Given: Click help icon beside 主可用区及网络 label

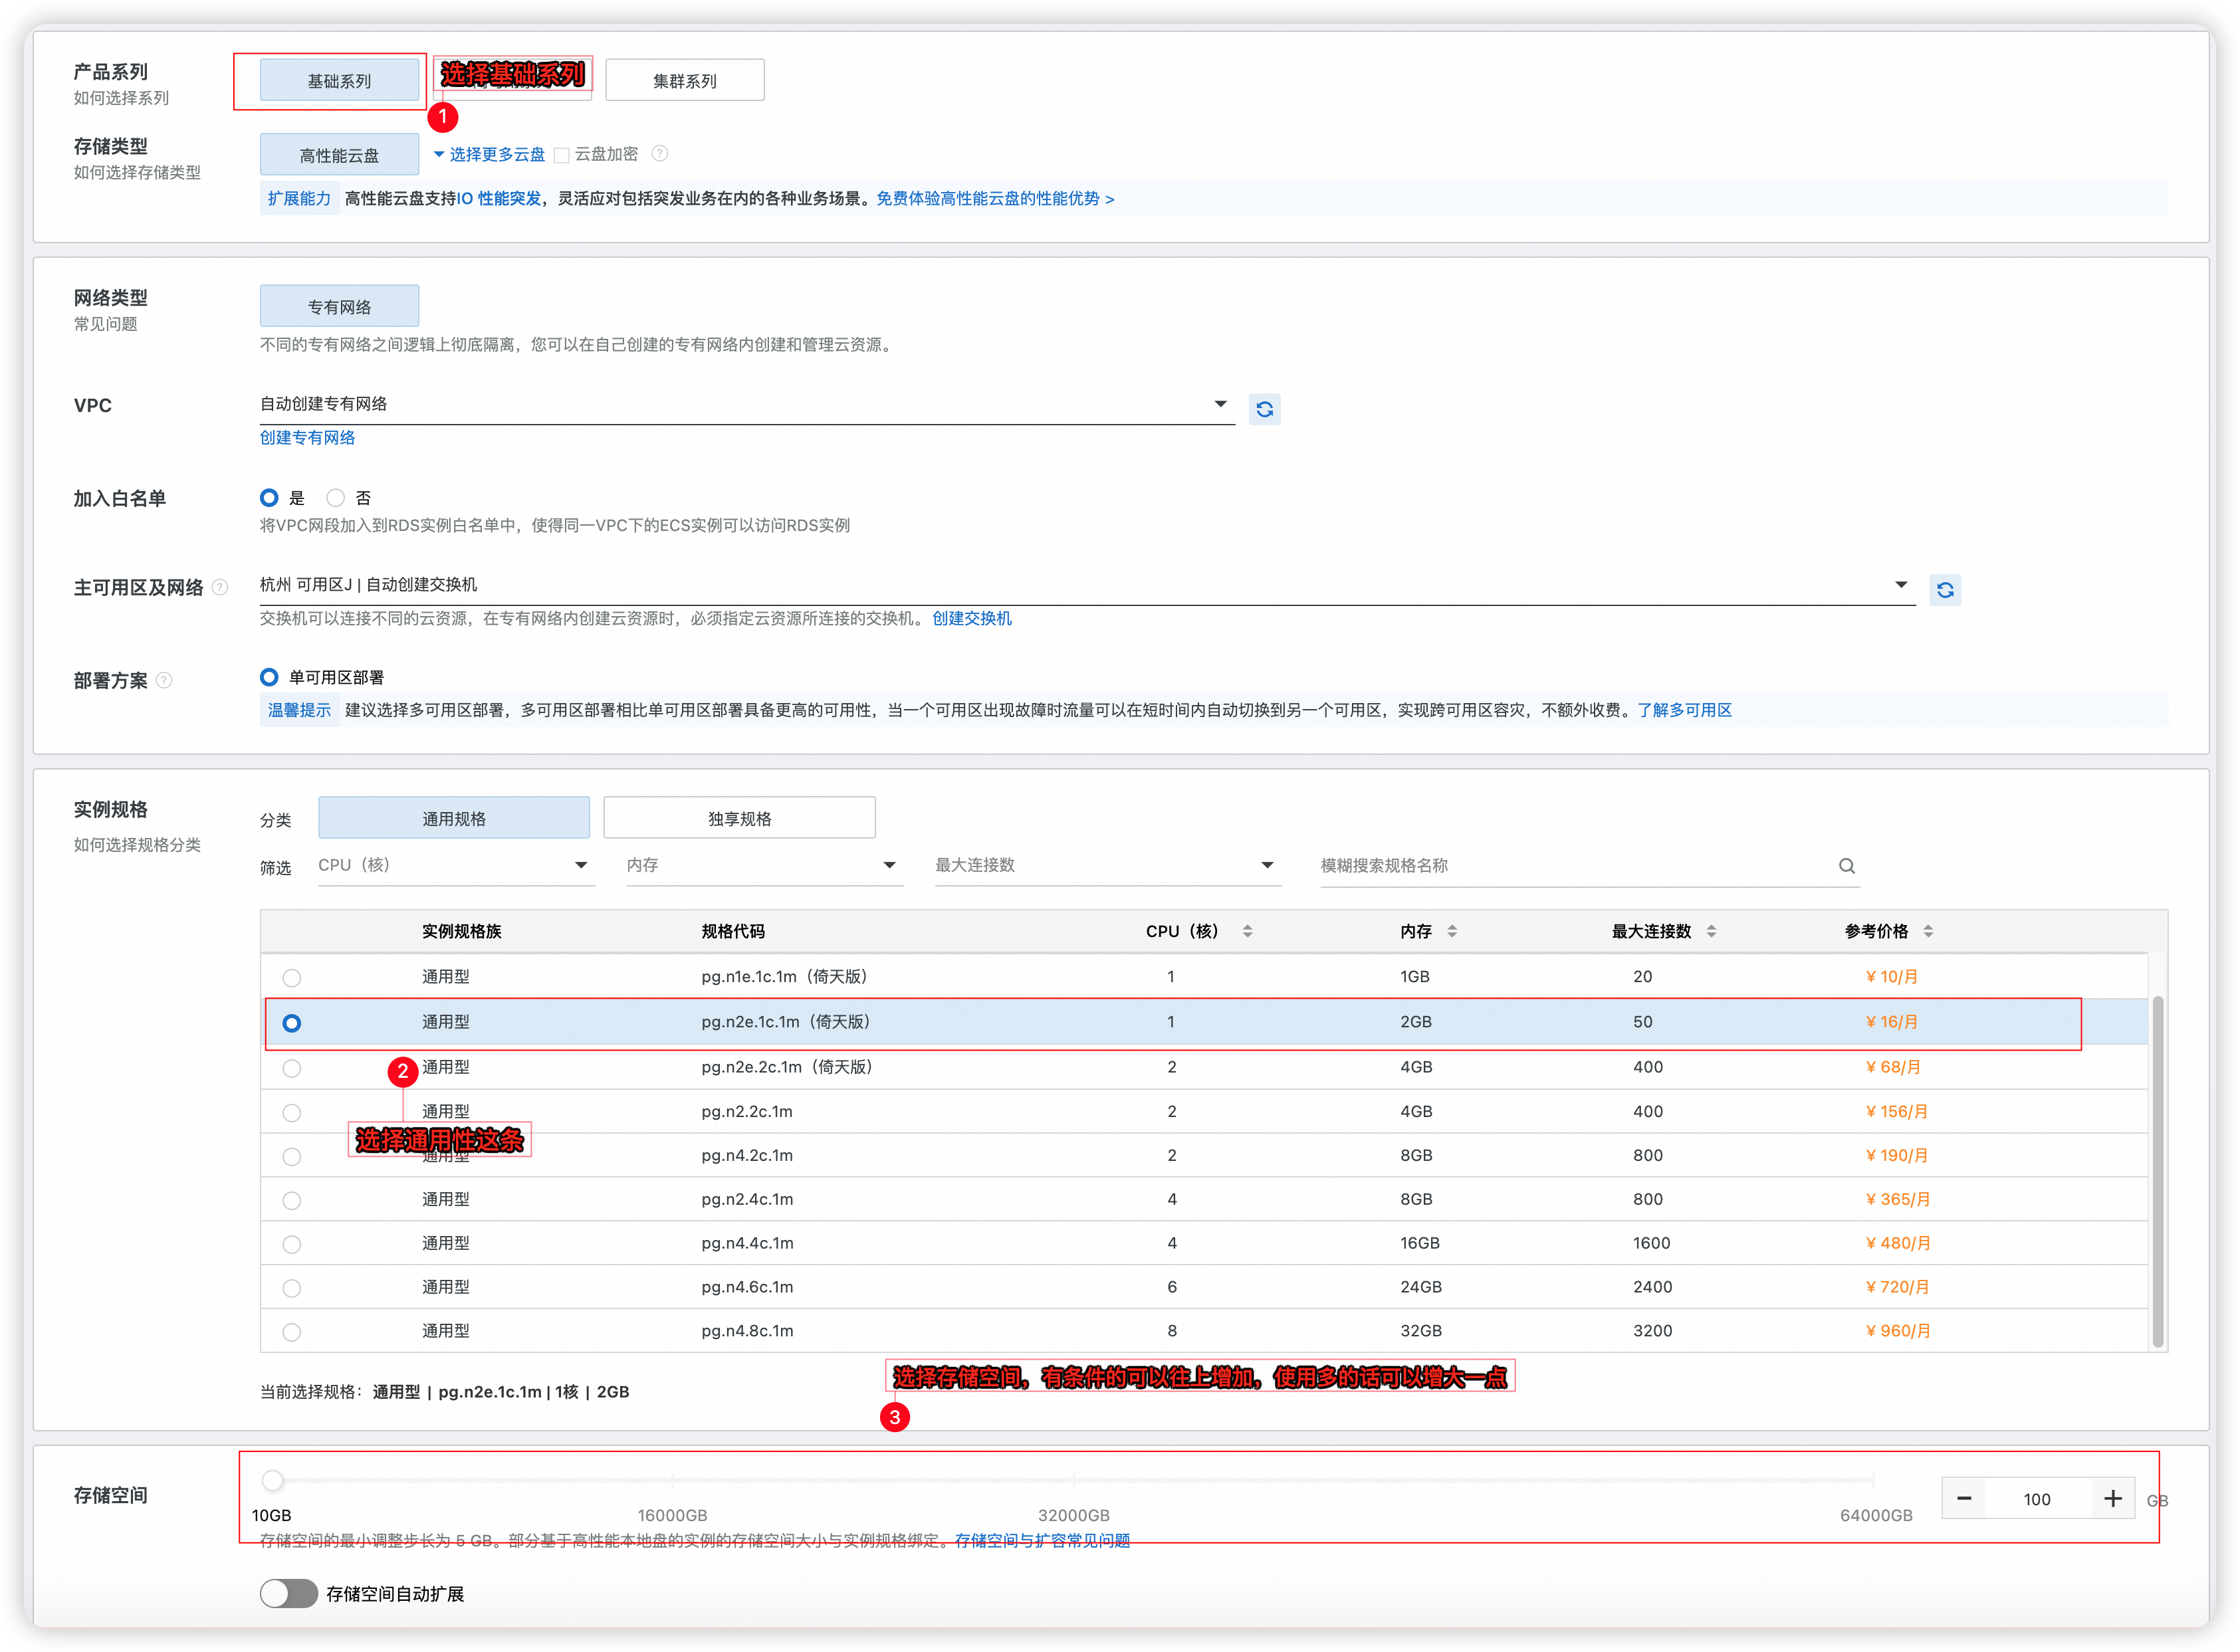Looking at the screenshot, I should 220,588.
